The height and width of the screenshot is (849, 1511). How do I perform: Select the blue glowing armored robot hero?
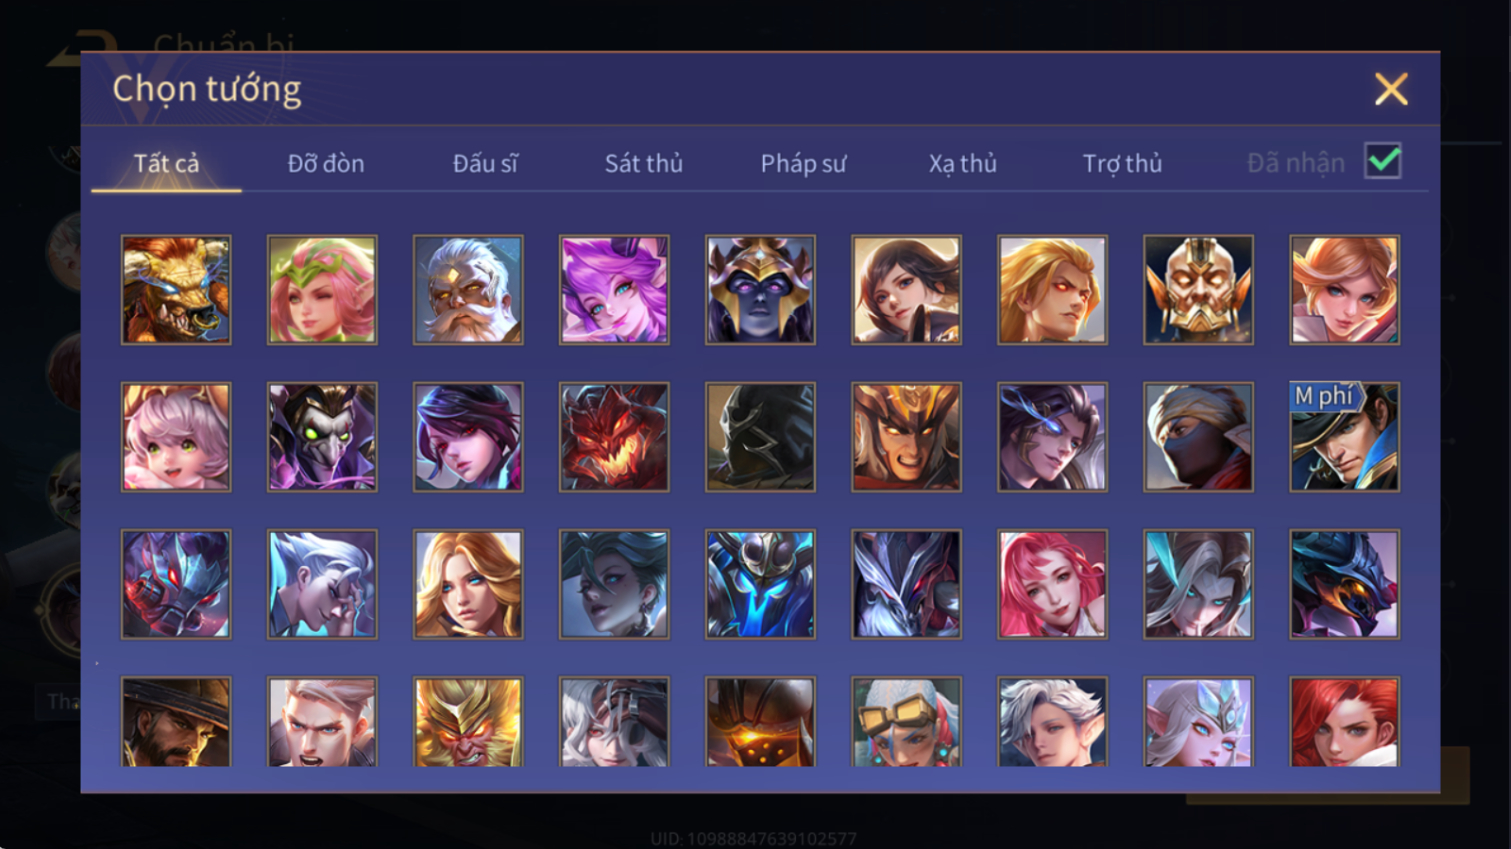(760, 584)
